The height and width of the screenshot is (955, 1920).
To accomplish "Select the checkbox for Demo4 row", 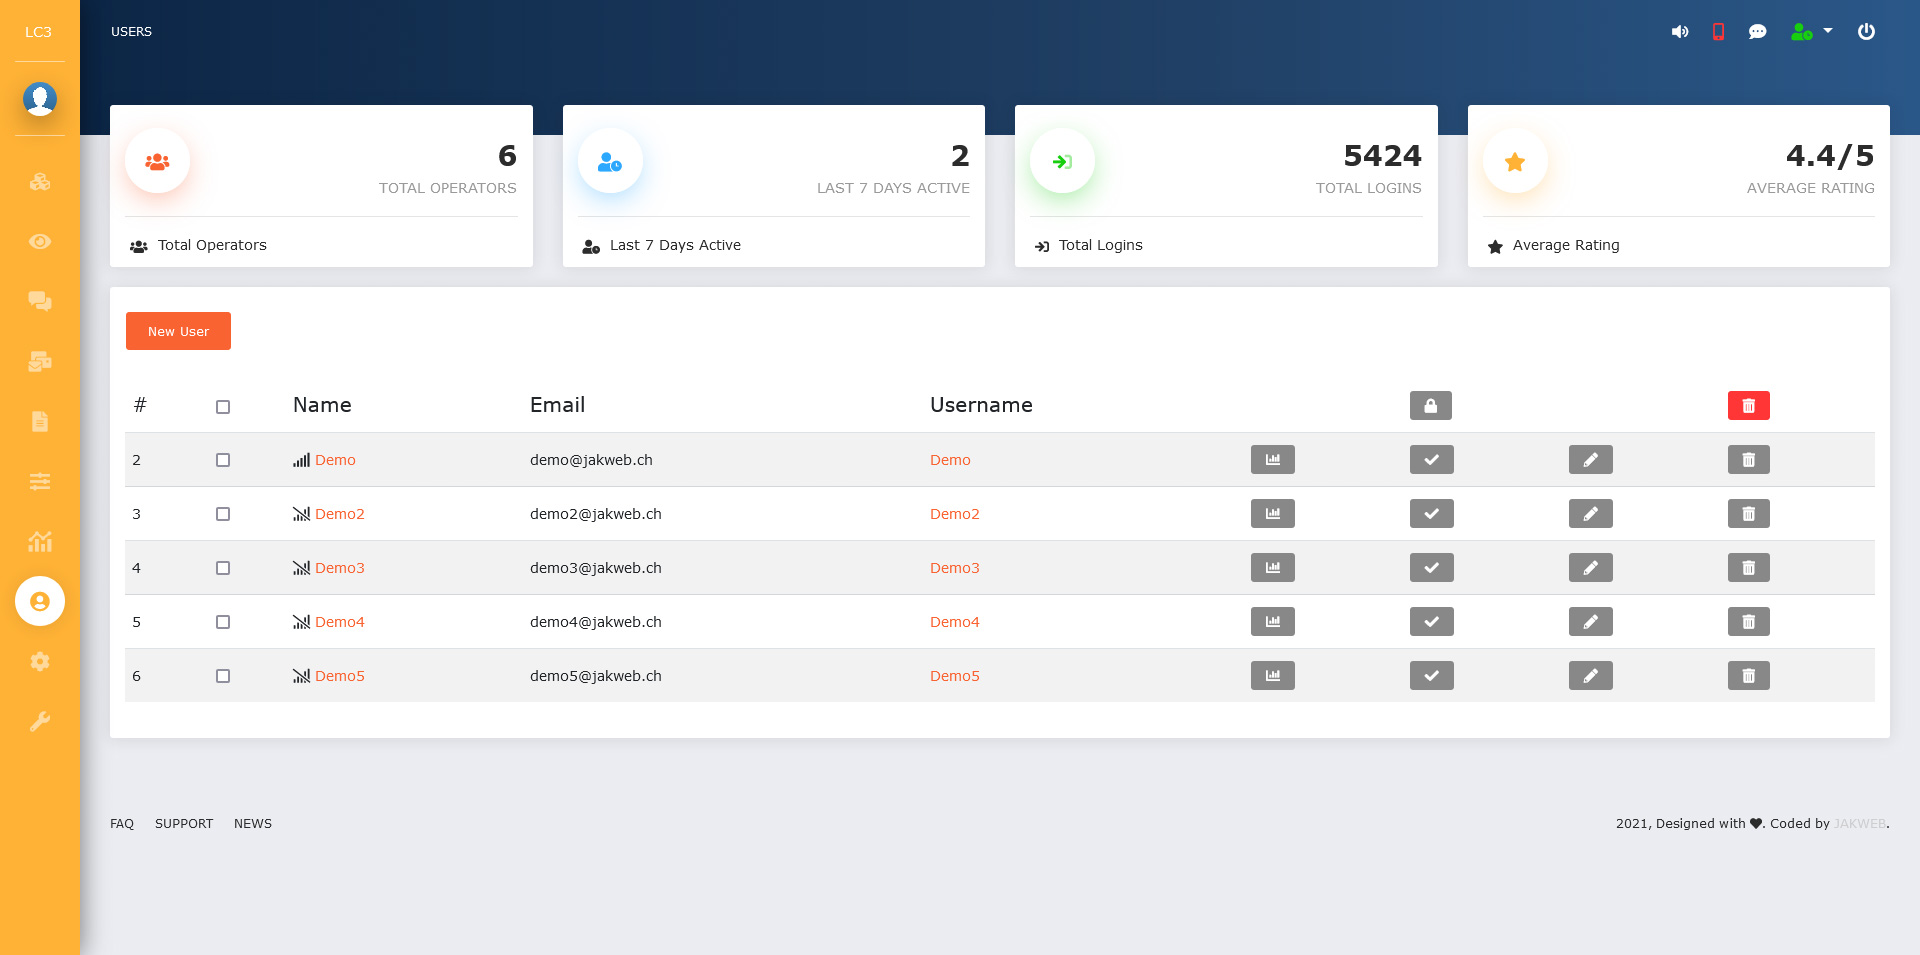I will pyautogui.click(x=223, y=622).
